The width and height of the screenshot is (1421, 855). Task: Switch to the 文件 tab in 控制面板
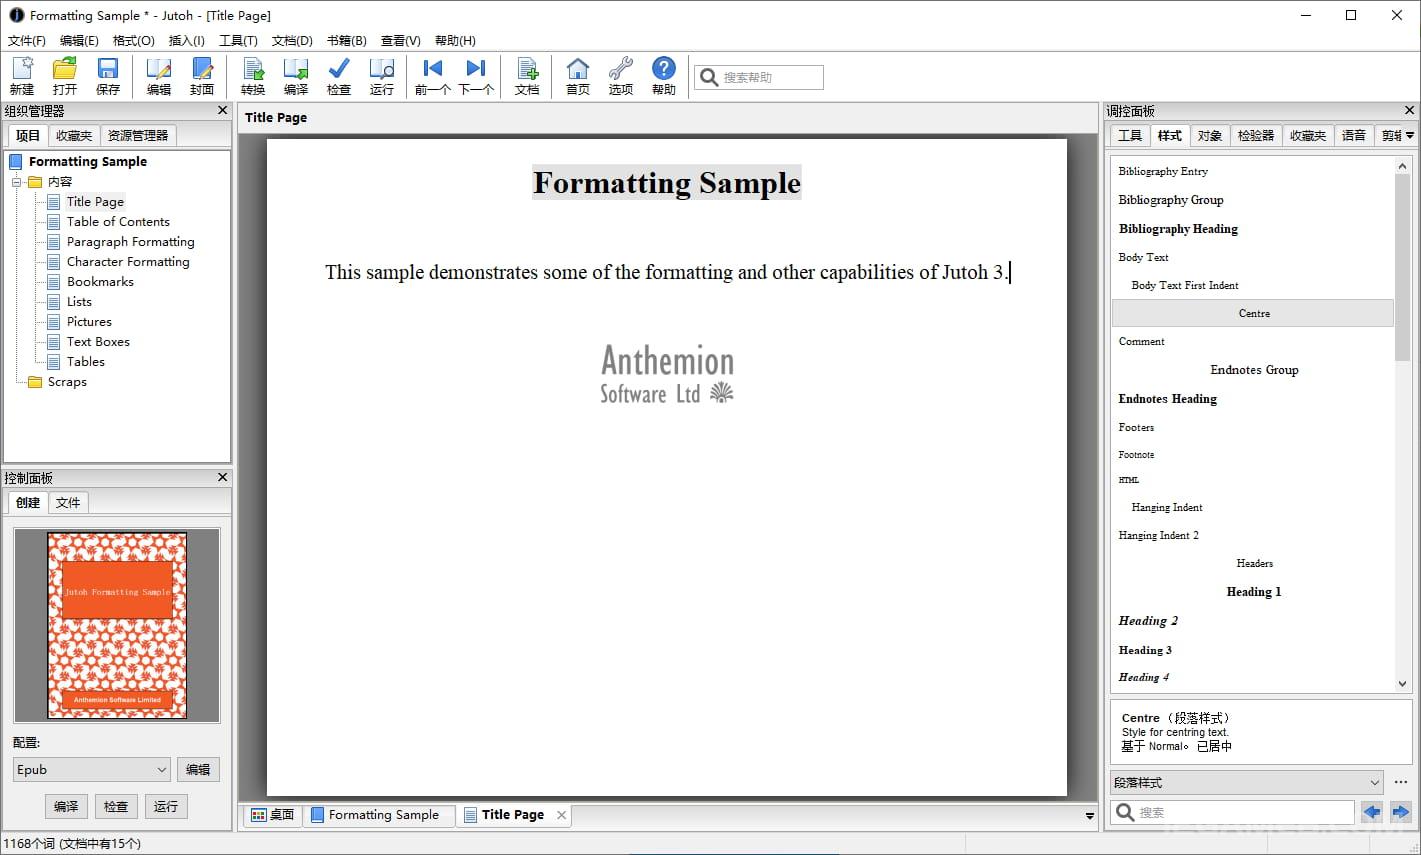(68, 502)
